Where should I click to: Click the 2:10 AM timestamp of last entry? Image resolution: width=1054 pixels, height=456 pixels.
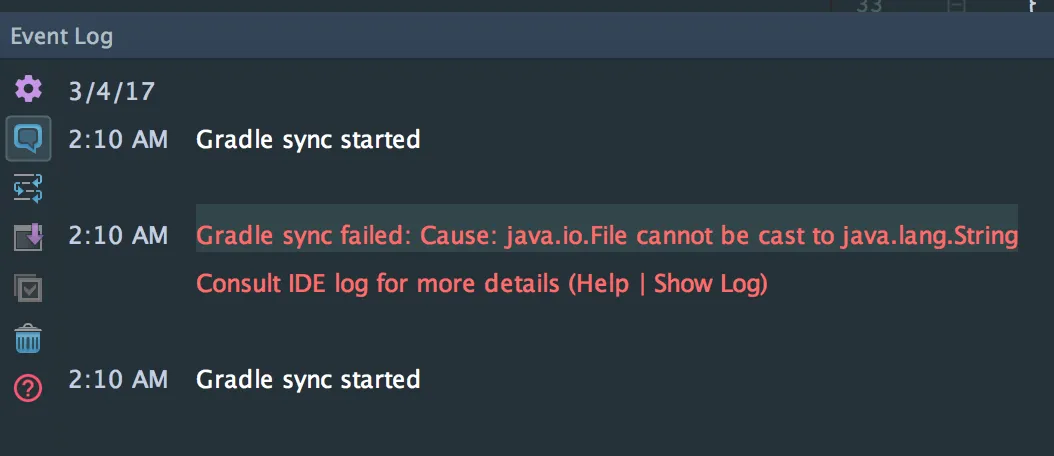(118, 379)
